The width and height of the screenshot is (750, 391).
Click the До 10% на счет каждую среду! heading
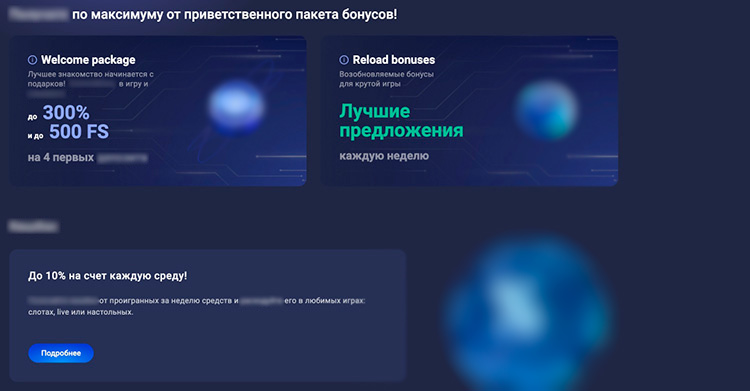point(108,276)
